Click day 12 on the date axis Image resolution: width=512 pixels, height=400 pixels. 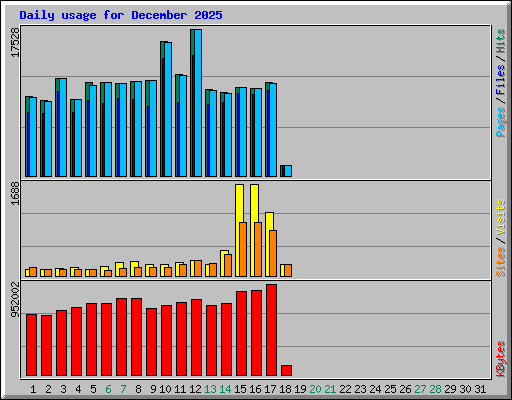point(195,389)
